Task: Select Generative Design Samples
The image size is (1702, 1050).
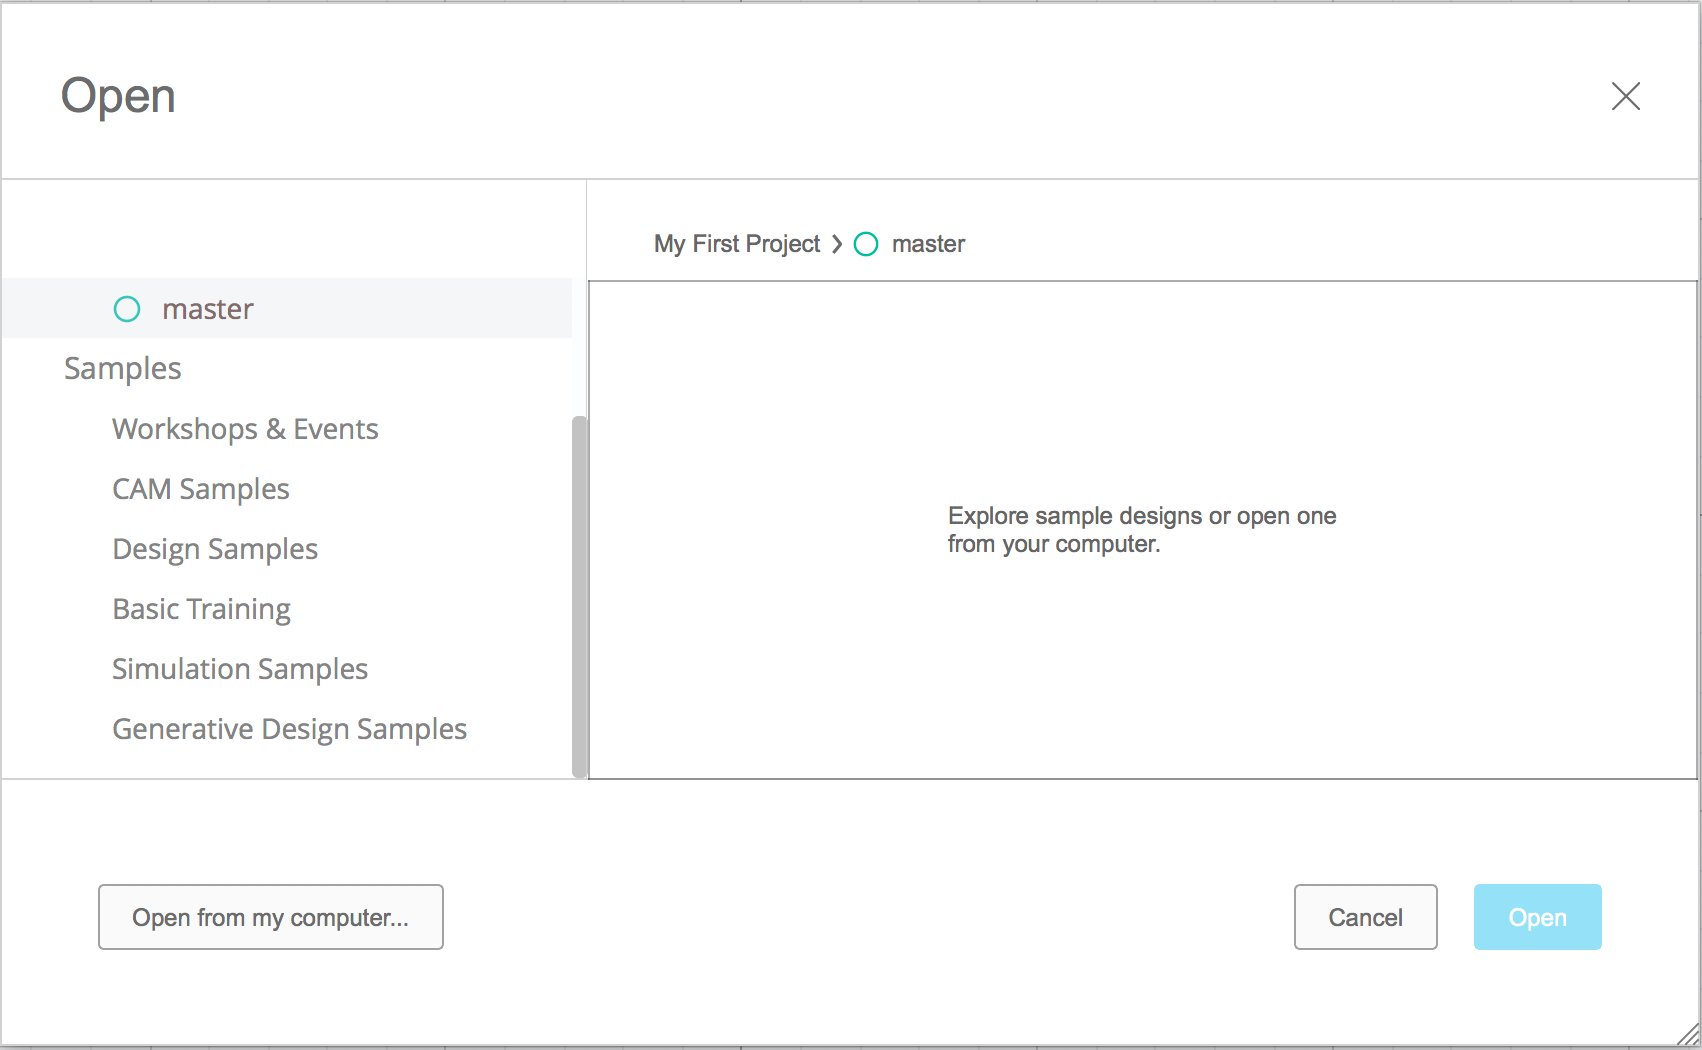Action: pos(290,729)
